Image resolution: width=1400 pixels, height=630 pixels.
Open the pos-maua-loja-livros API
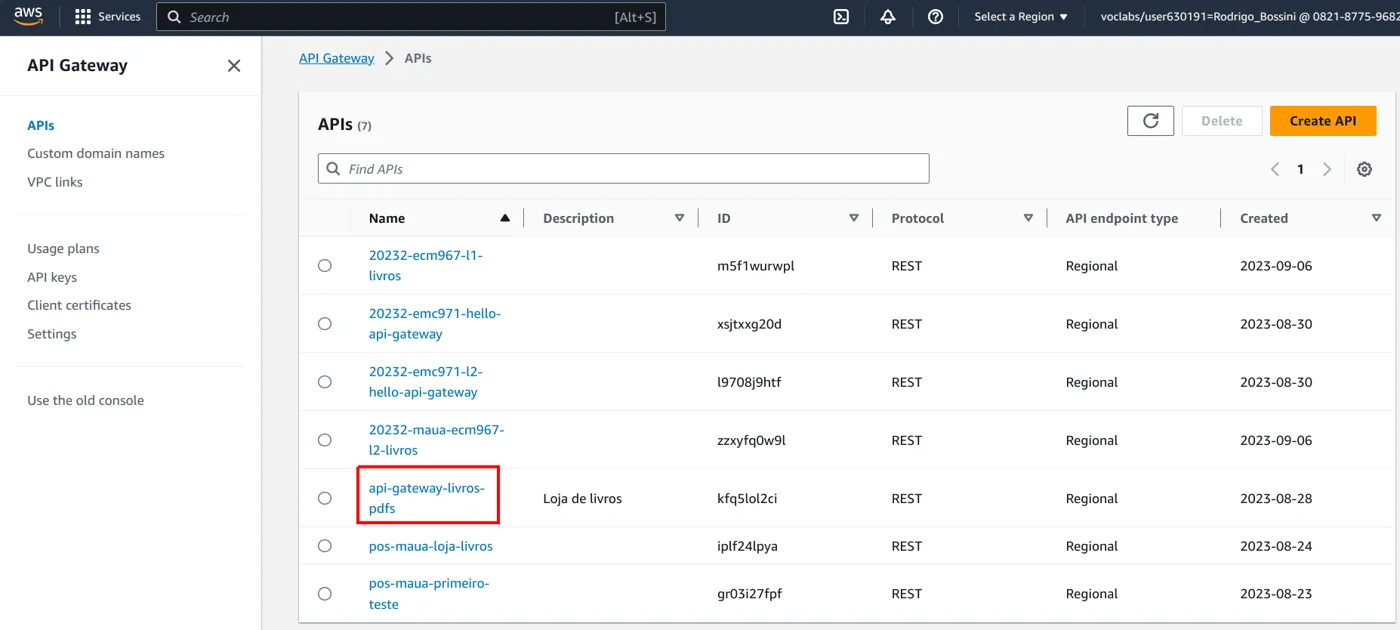(431, 546)
